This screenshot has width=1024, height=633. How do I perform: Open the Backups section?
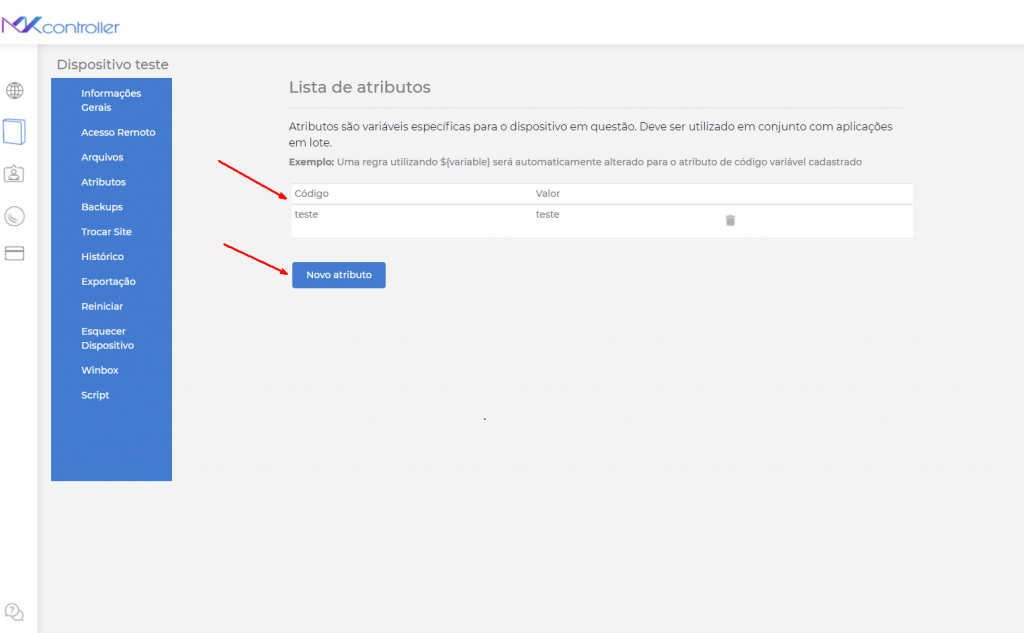[x=100, y=206]
